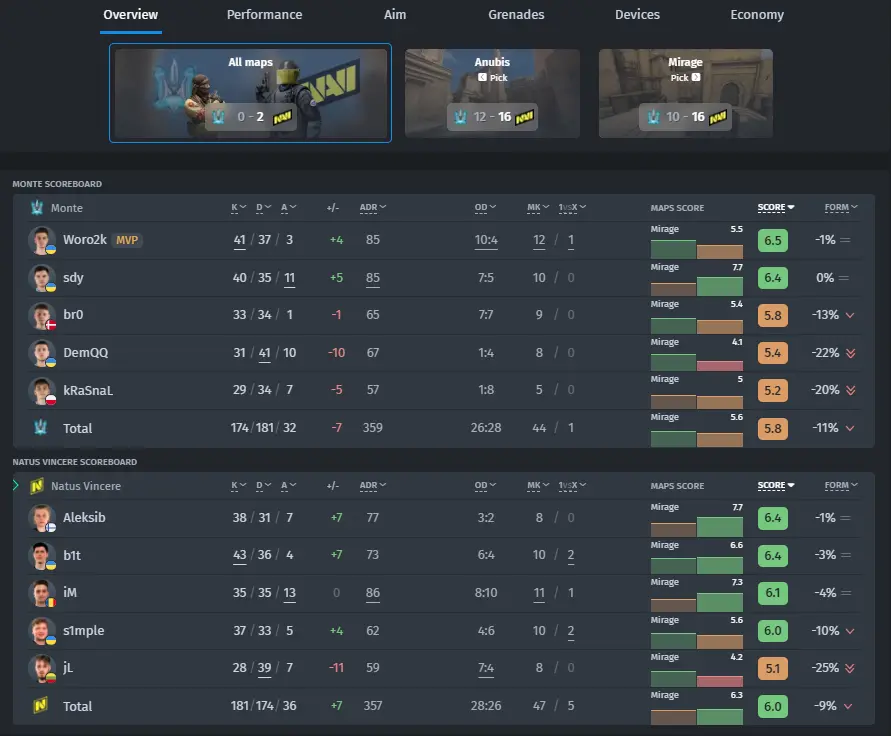Screen dimensions: 891x736
Task: Click jL player avatar
Action: [x=41, y=668]
